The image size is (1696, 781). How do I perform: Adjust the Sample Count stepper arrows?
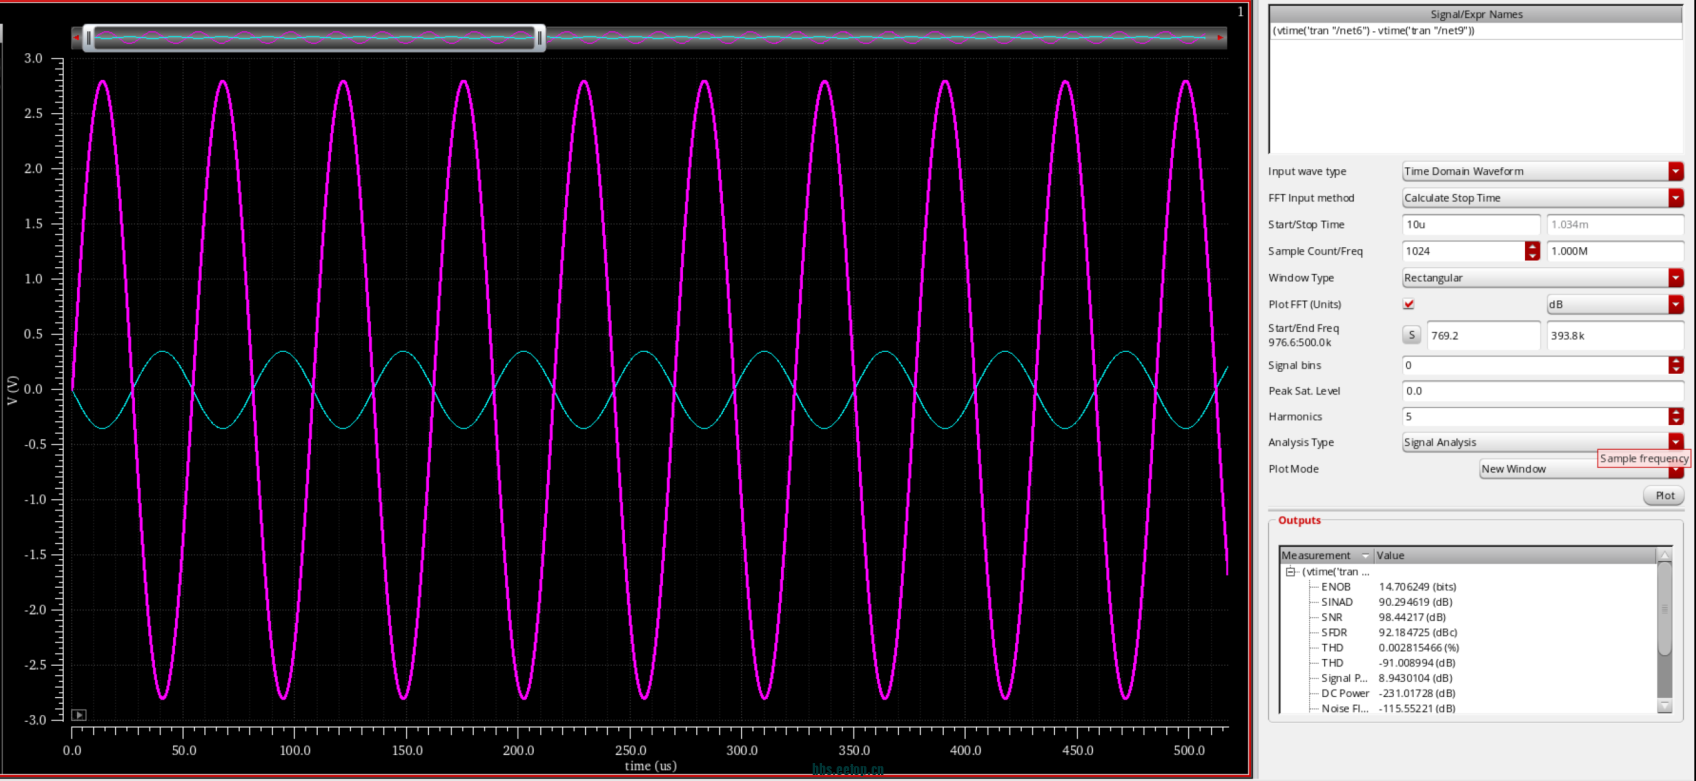(1532, 251)
